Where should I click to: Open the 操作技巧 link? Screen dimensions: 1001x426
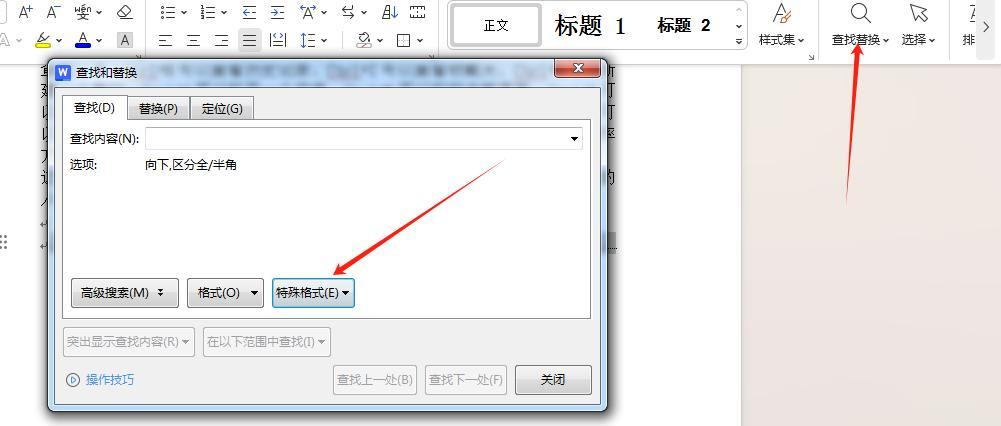(x=110, y=380)
